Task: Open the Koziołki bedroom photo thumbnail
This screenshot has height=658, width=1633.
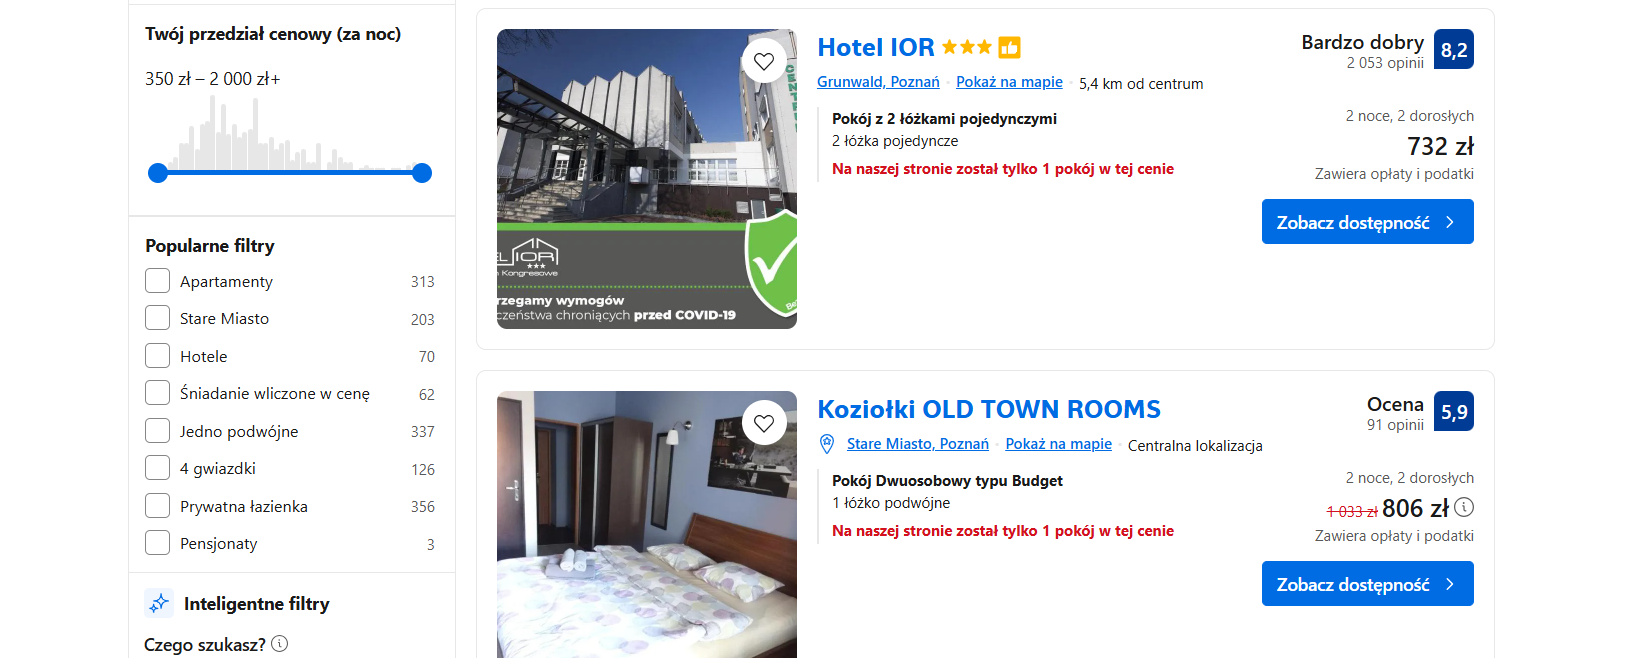Action: (x=647, y=524)
